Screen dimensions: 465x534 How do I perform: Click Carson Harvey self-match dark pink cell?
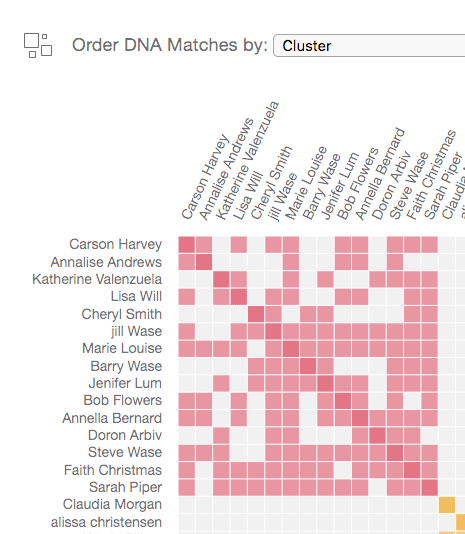187,245
